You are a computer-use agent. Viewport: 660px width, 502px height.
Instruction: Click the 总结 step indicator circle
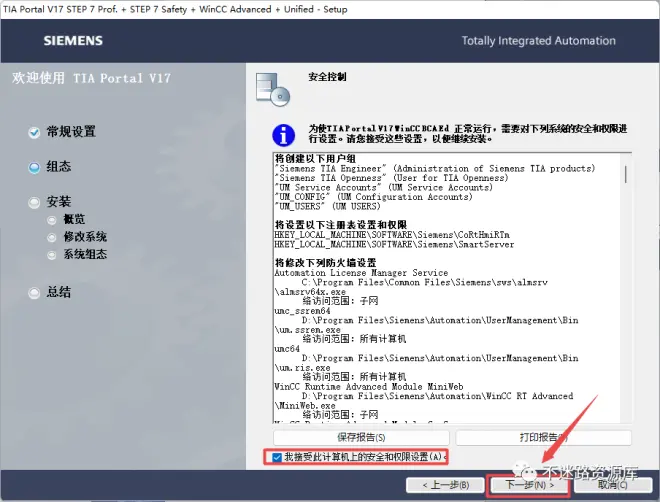coord(34,292)
